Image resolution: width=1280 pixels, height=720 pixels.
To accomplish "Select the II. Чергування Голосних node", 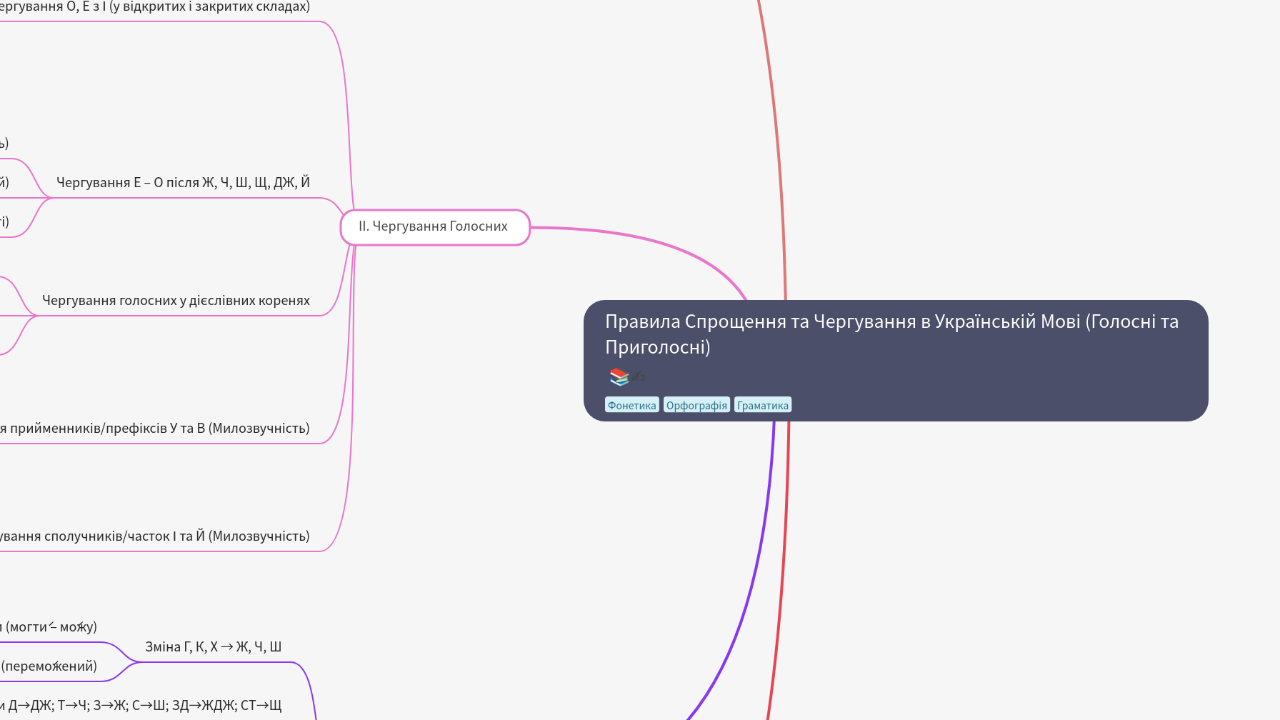I will click(x=433, y=227).
